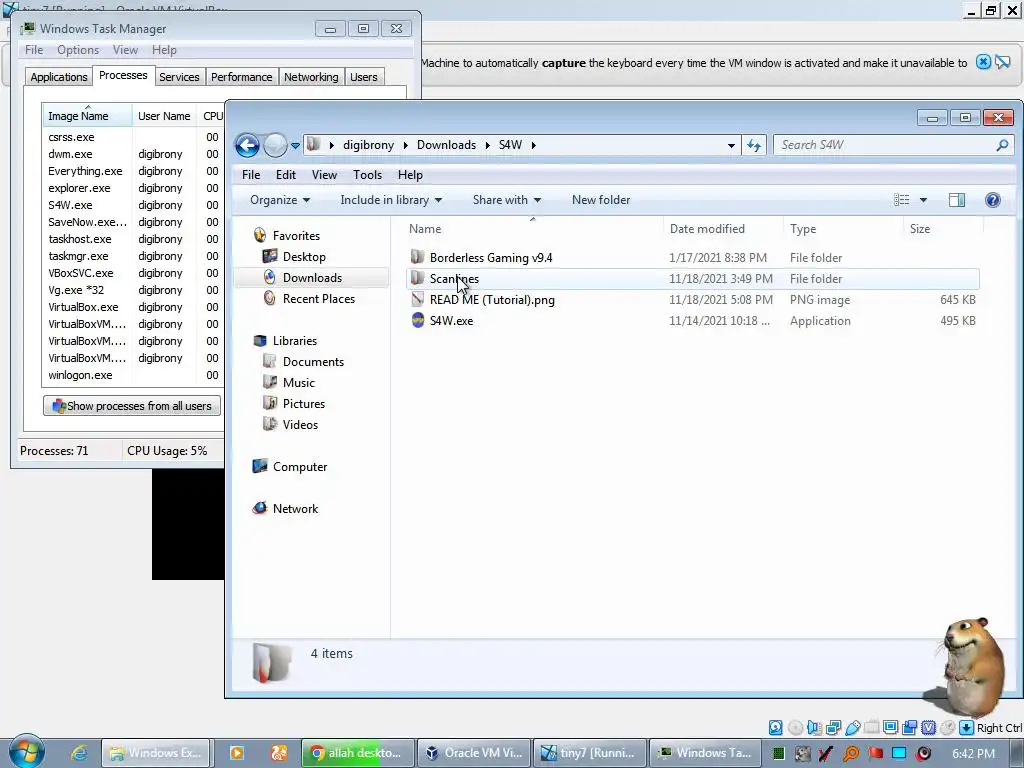Sort processes by User Name column

[x=165, y=116]
